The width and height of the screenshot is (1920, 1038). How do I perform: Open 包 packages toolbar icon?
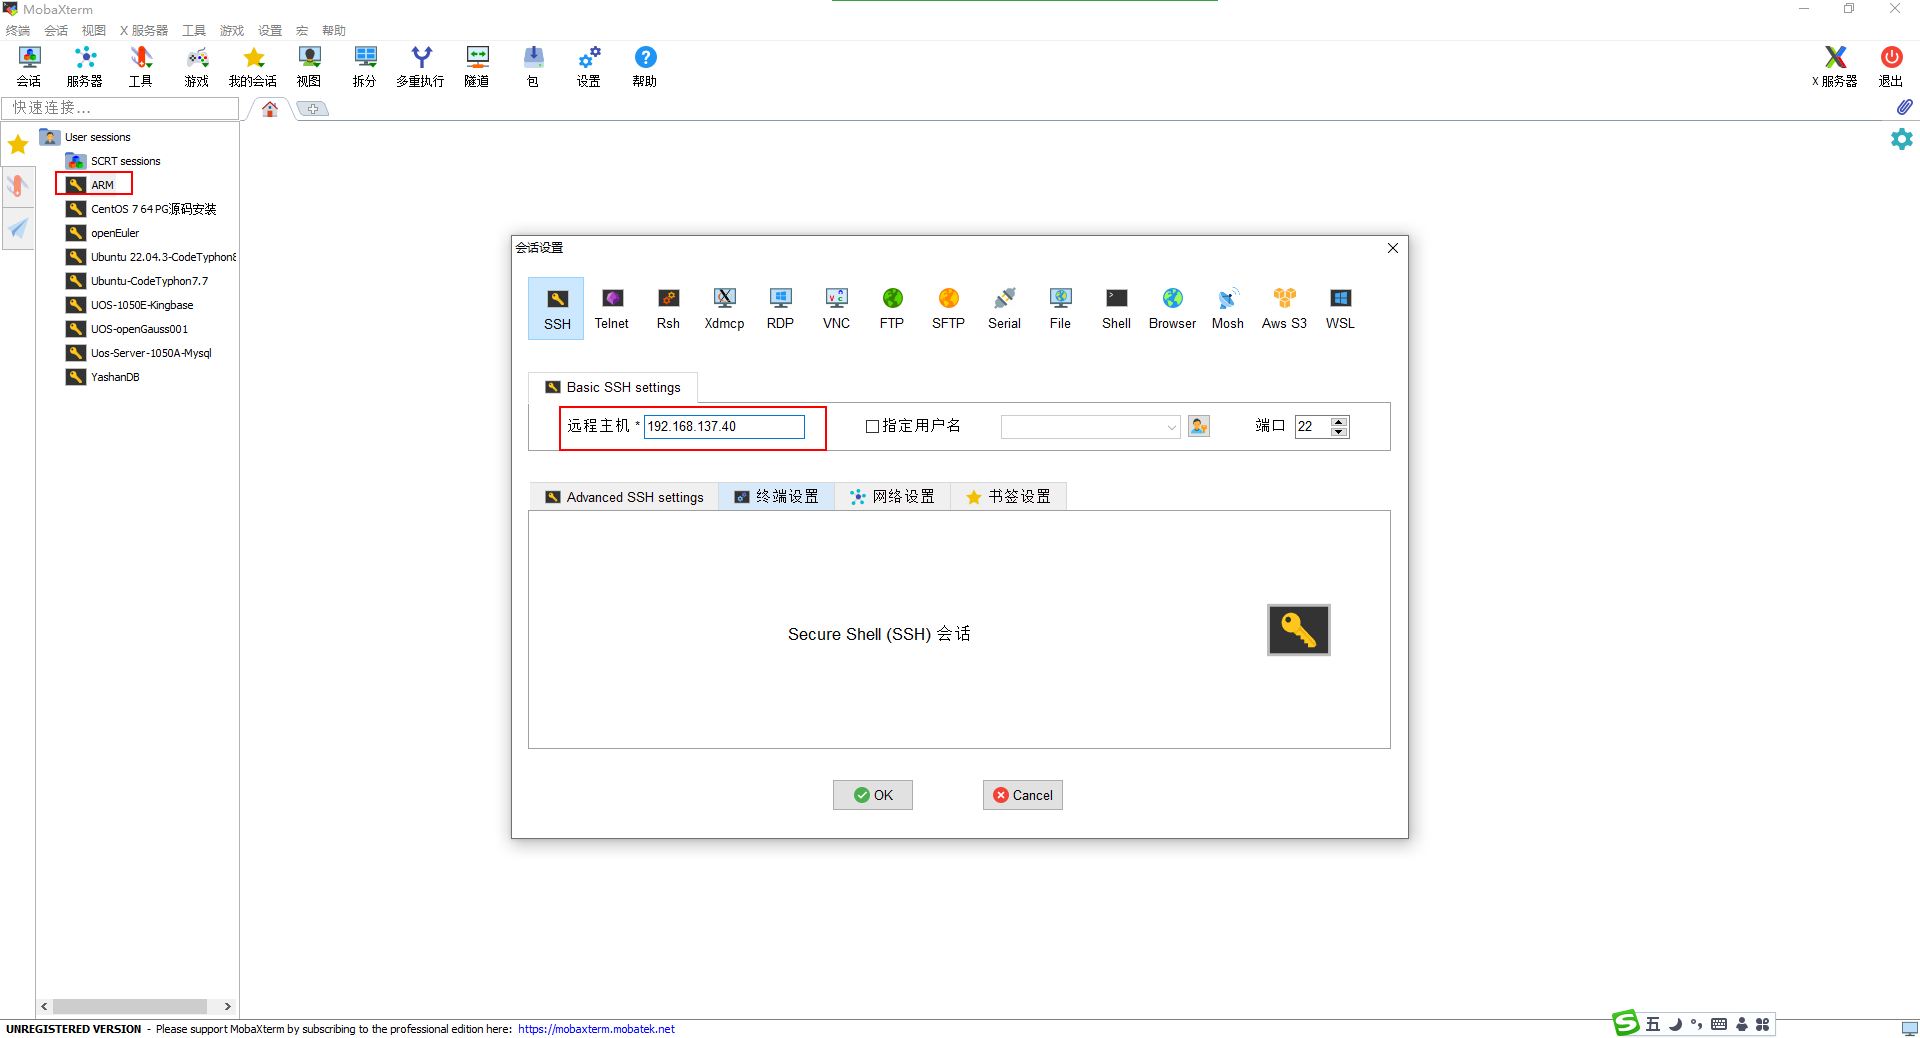[533, 66]
